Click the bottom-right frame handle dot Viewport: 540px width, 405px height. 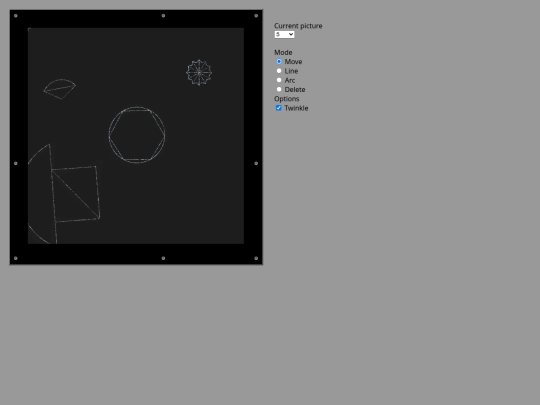[256, 258]
